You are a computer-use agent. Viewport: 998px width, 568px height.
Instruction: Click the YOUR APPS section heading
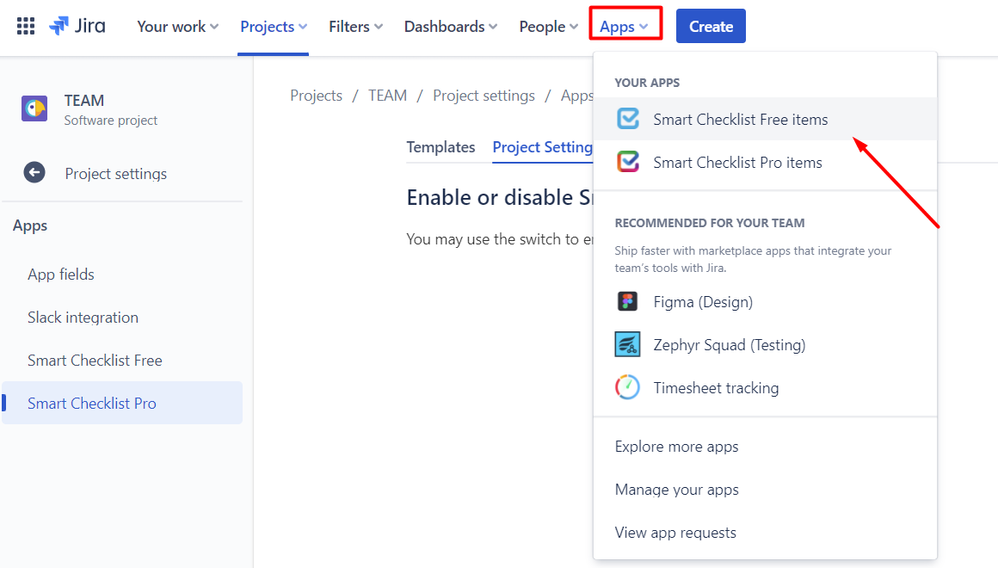647,83
